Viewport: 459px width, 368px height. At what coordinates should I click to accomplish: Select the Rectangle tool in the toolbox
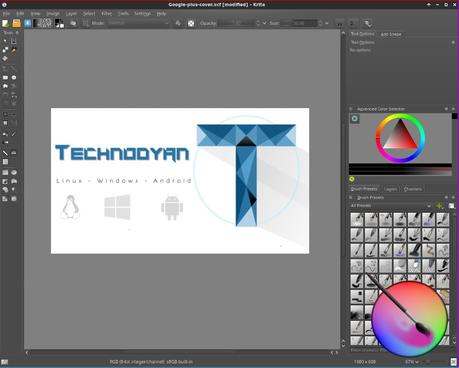coord(5,77)
